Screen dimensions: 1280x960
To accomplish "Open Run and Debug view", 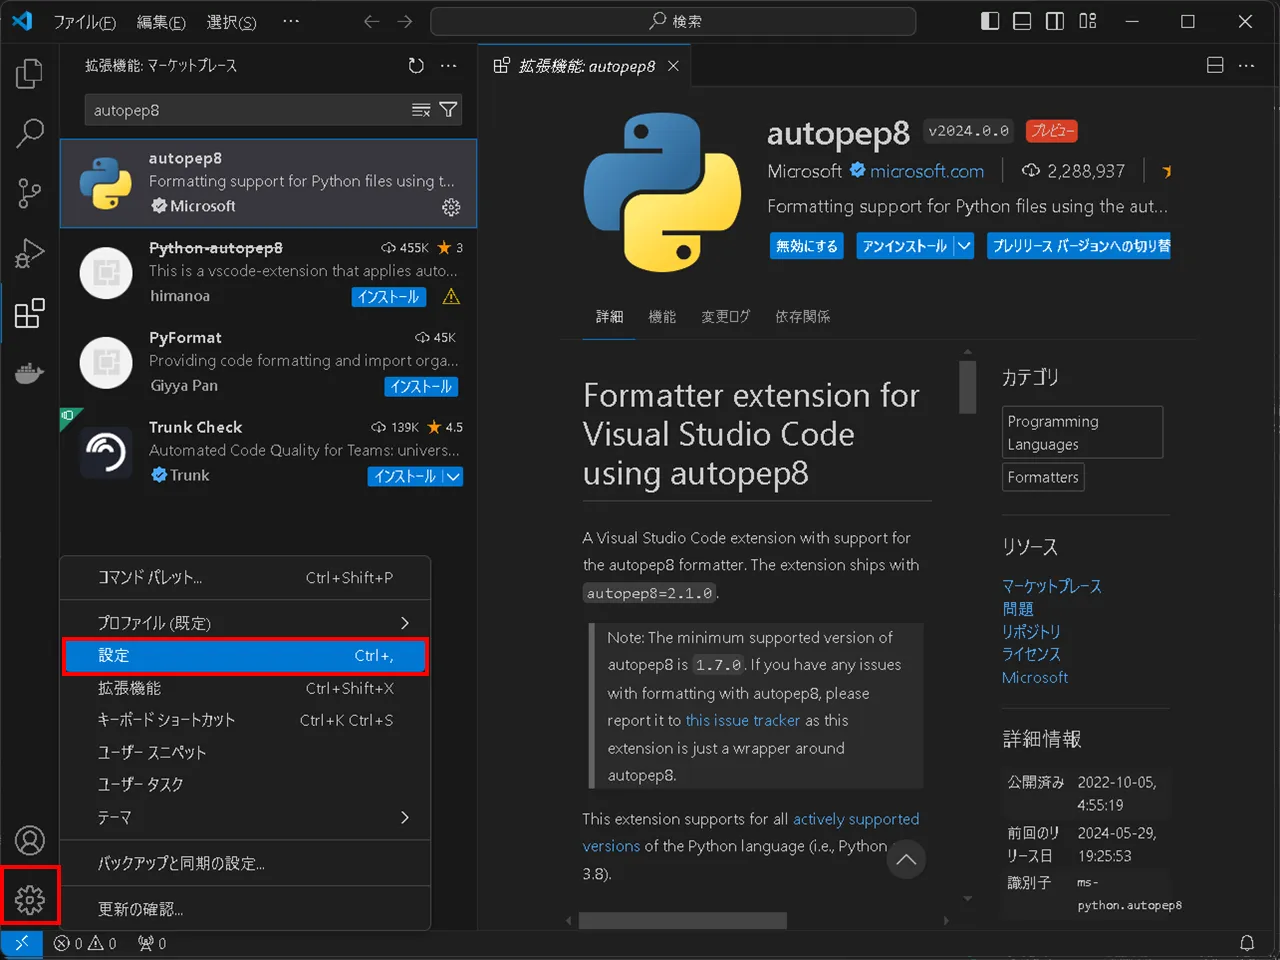I will coord(29,253).
